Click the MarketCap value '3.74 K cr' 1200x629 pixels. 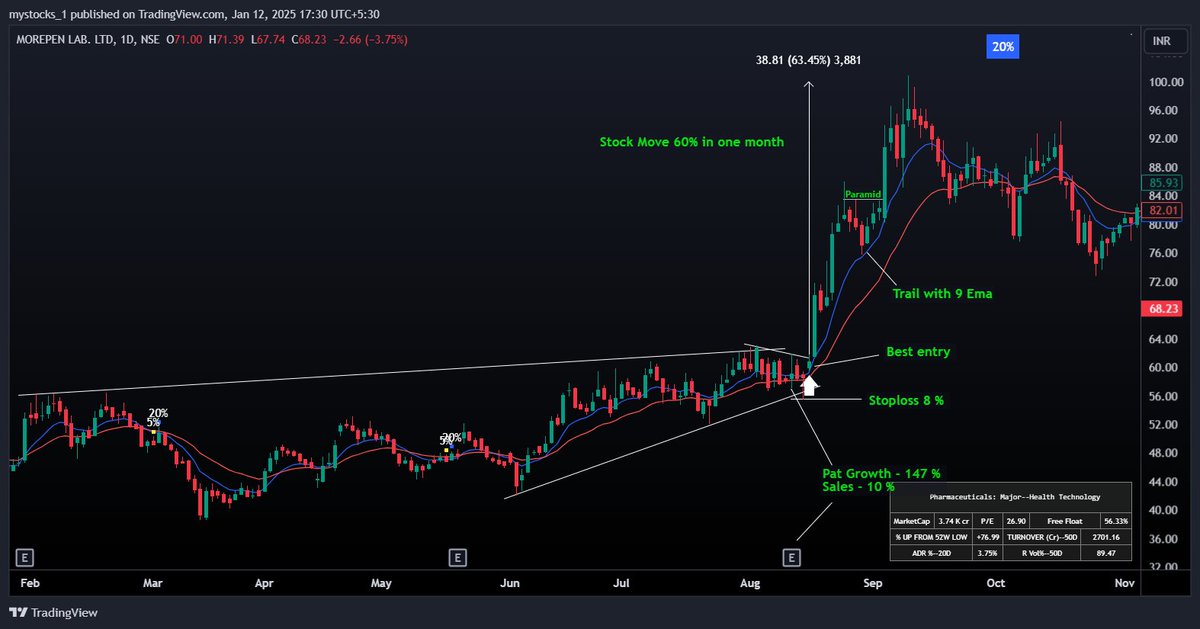pos(954,521)
